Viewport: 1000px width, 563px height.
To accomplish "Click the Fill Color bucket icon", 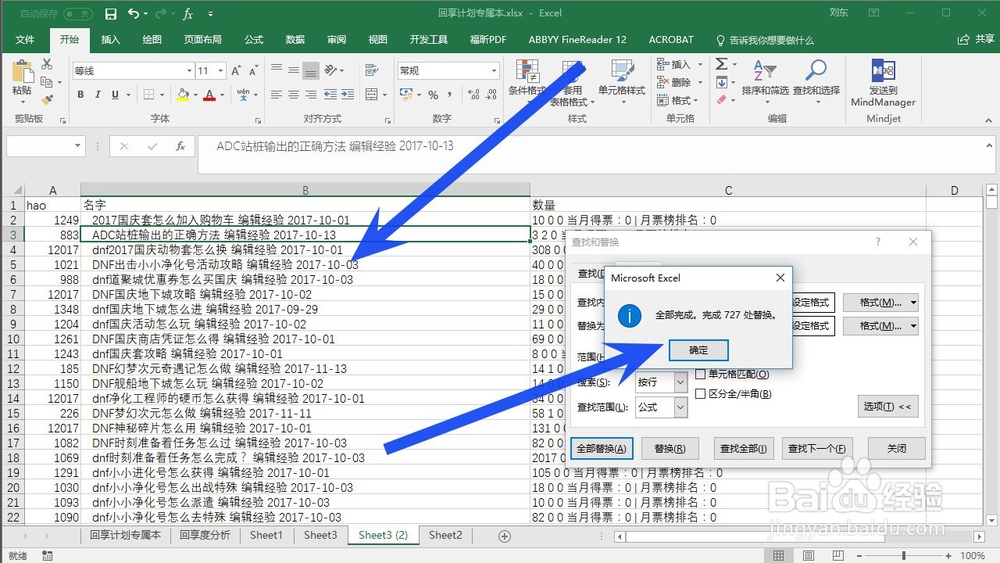I will (183, 94).
